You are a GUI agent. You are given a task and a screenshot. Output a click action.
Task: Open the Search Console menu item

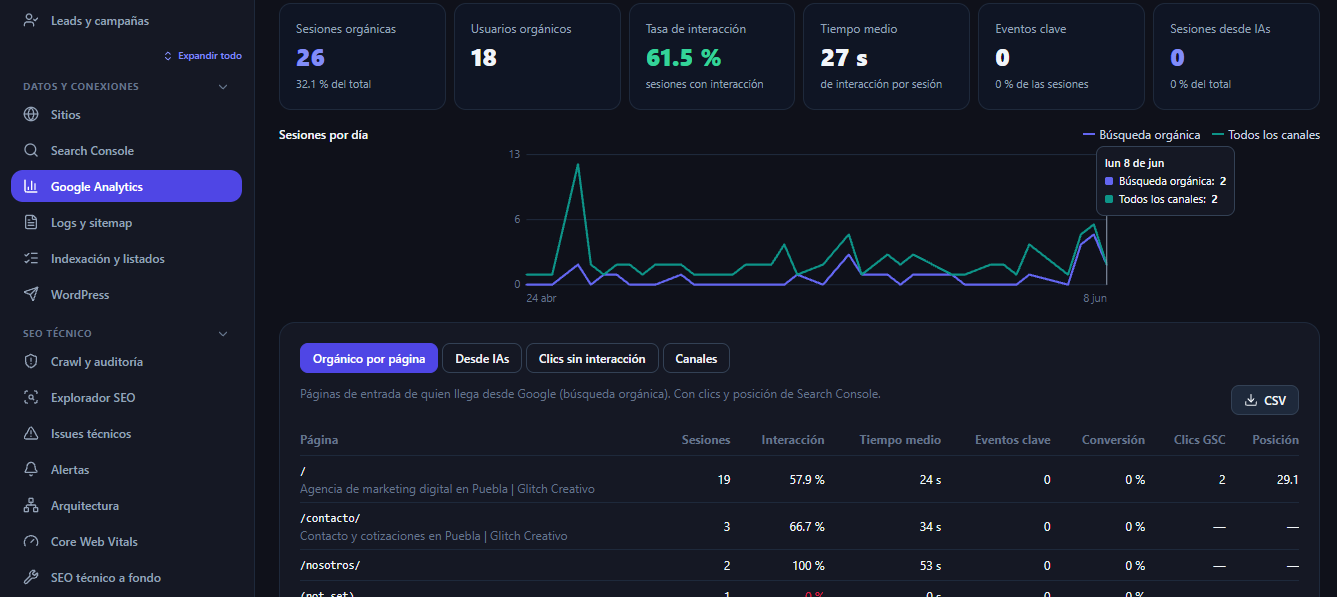[127, 150]
